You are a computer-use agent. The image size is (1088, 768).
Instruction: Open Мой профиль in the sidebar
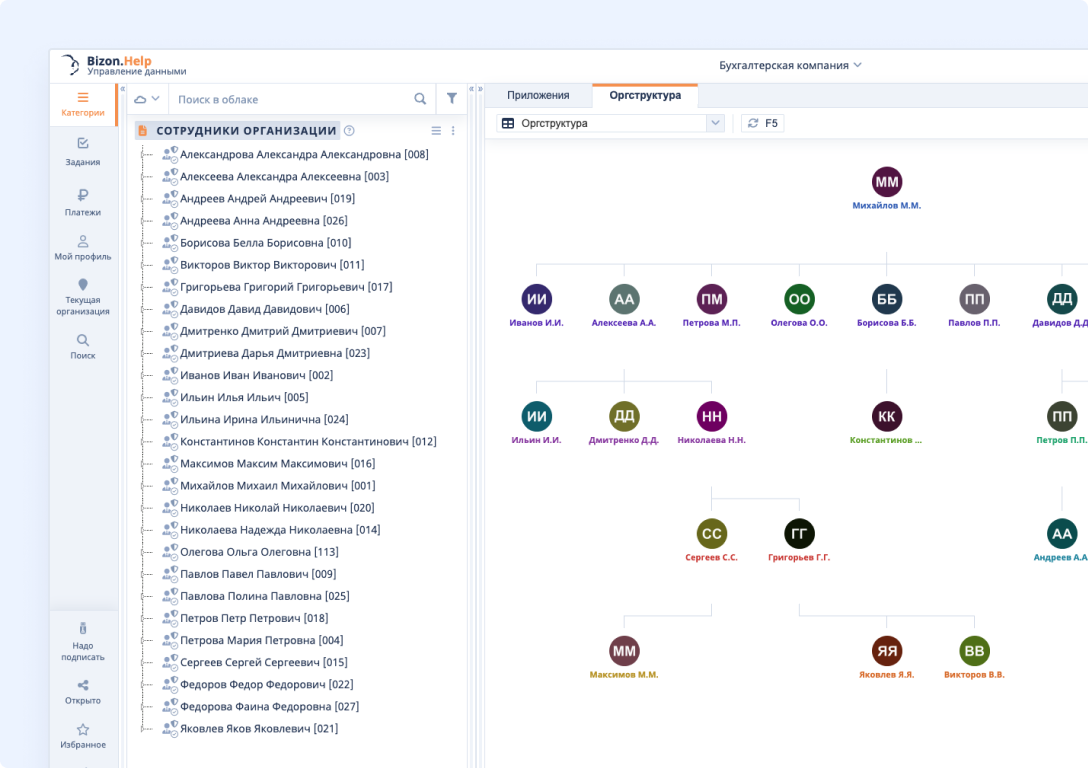(83, 247)
